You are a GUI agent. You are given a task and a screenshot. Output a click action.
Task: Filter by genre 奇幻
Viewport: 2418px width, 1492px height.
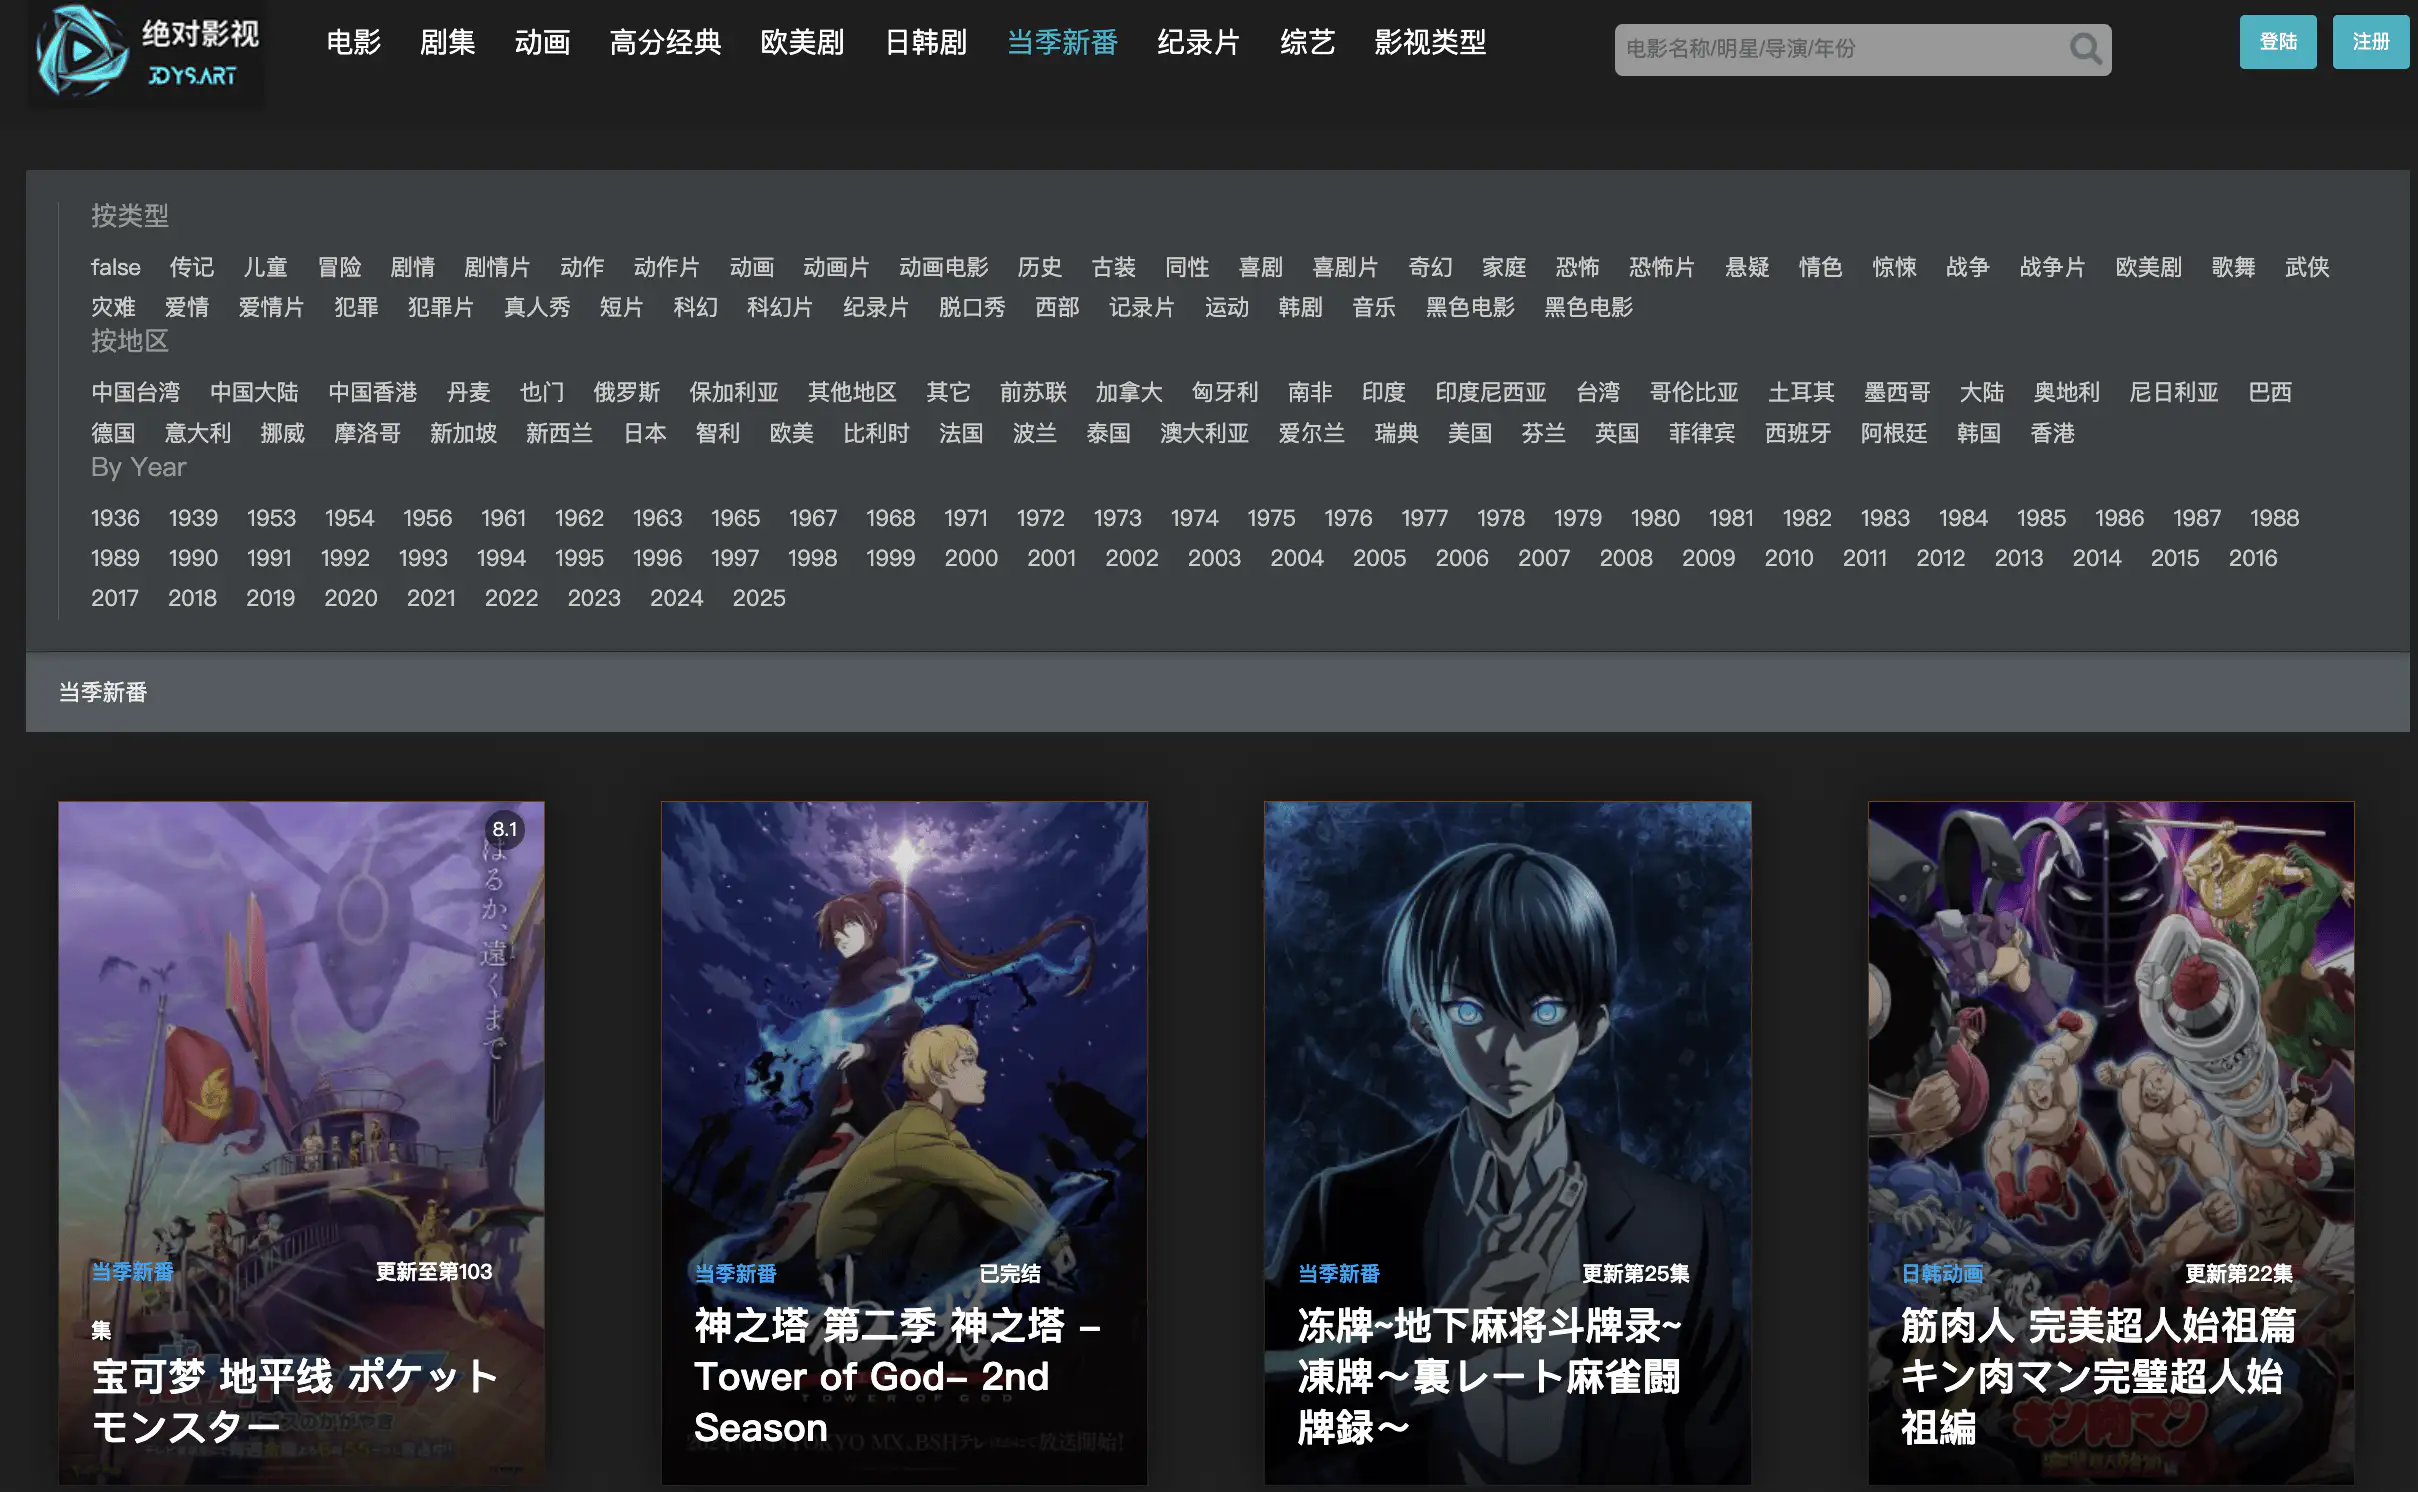pyautogui.click(x=1430, y=267)
